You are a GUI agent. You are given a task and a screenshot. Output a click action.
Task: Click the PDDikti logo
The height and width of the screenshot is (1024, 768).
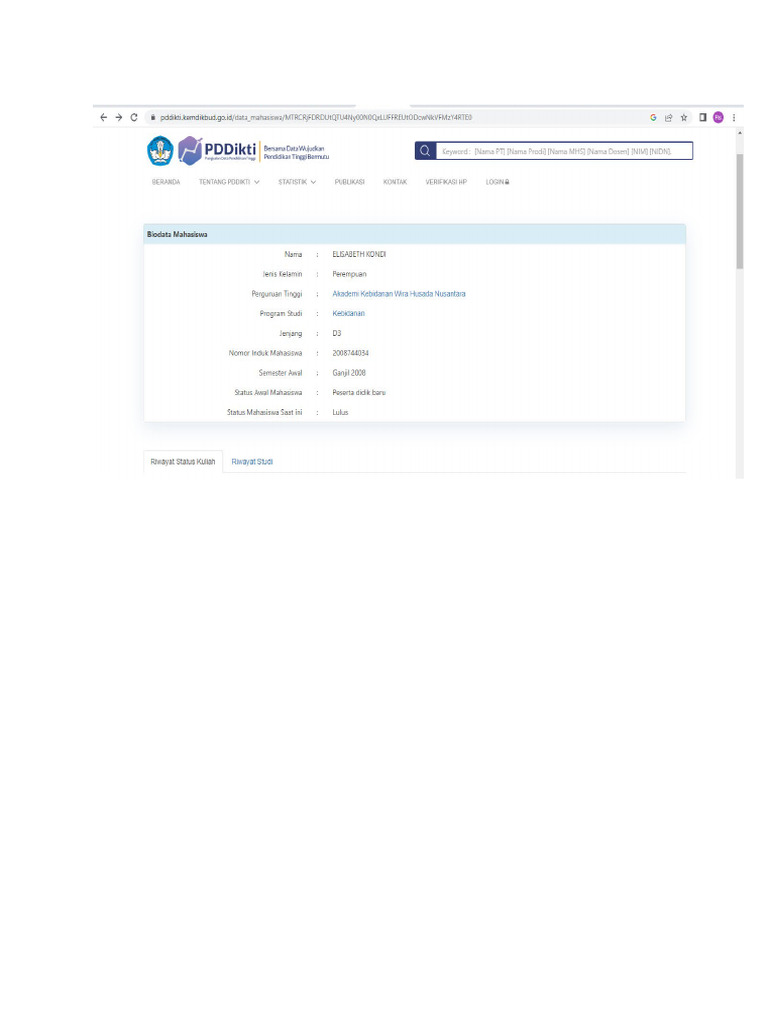coord(217,151)
